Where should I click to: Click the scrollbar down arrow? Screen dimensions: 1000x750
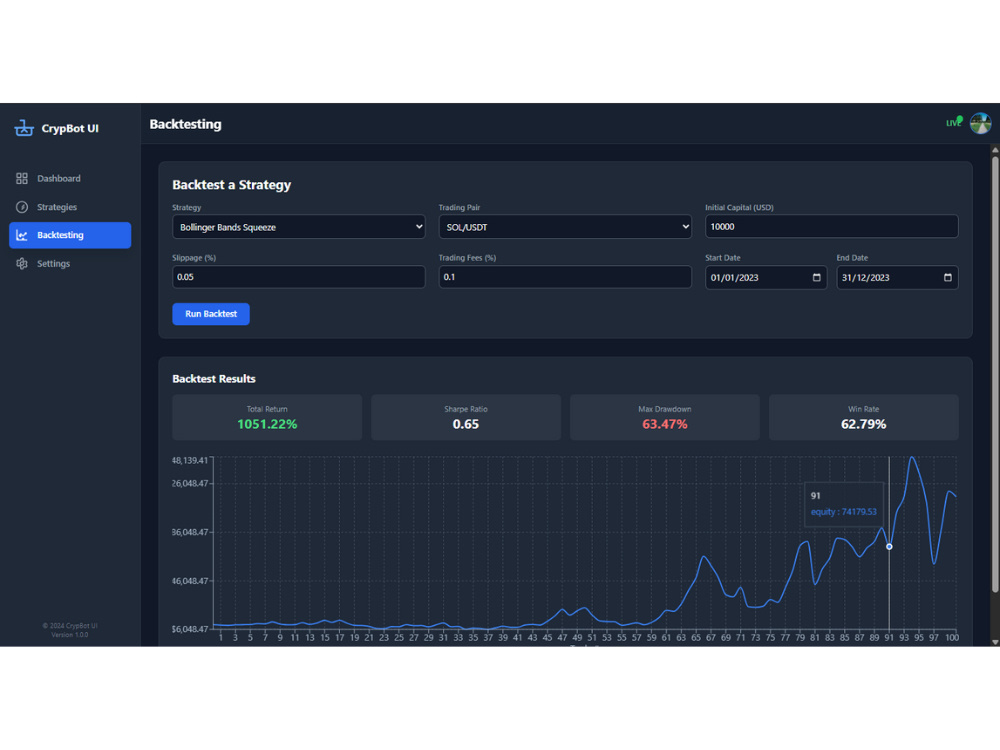(995, 642)
